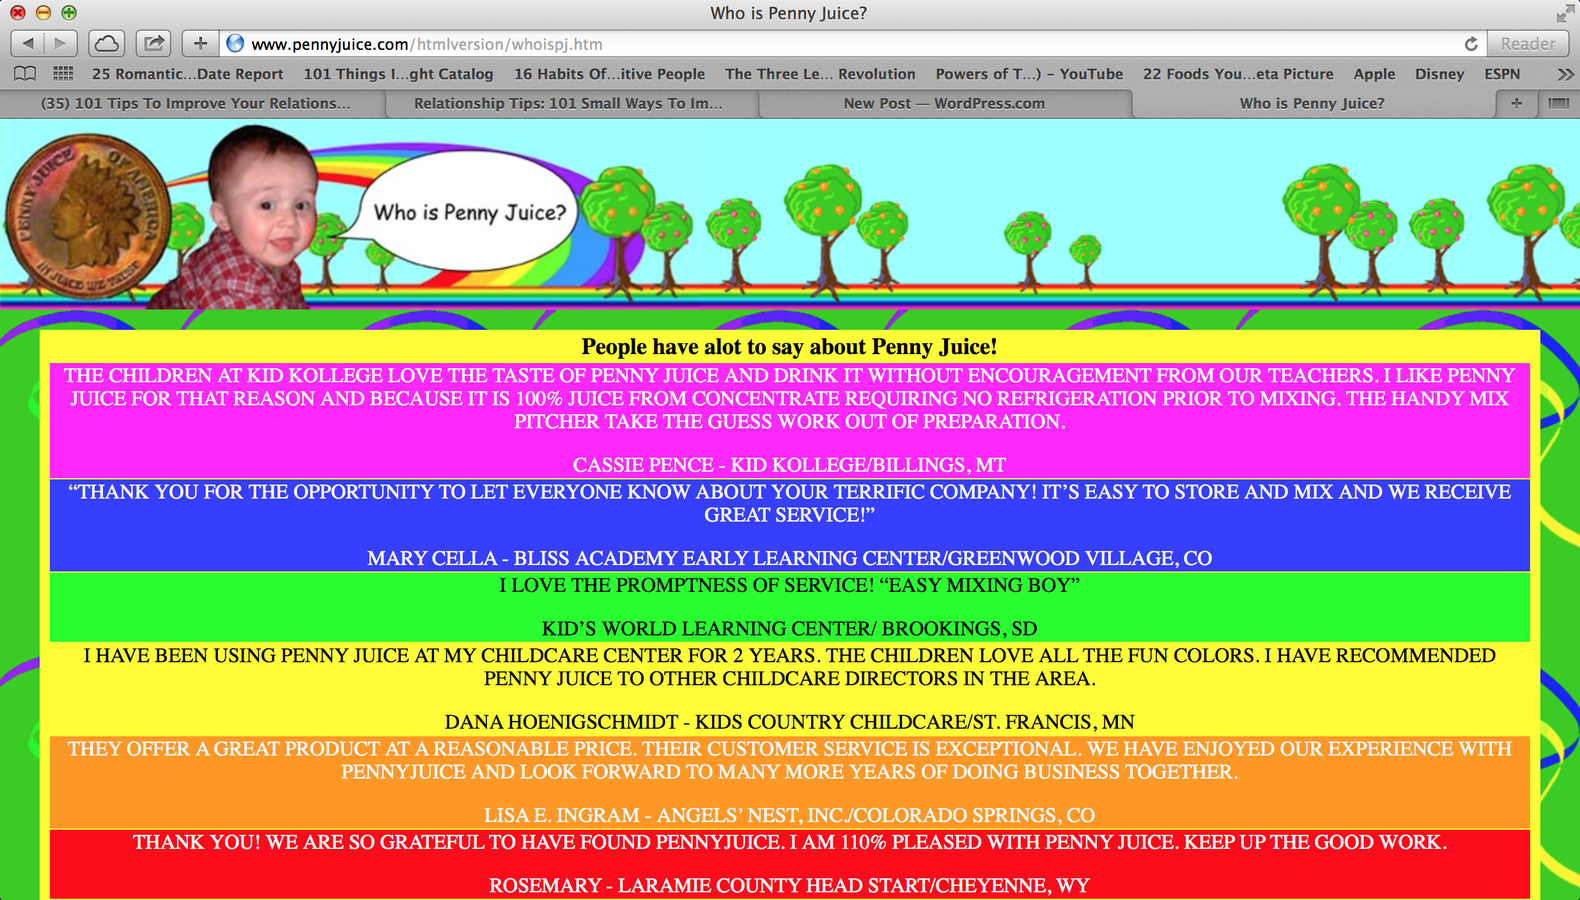The height and width of the screenshot is (900, 1580).
Task: Click the 'Who is Penny Juice?' speech bubble
Action: point(470,212)
